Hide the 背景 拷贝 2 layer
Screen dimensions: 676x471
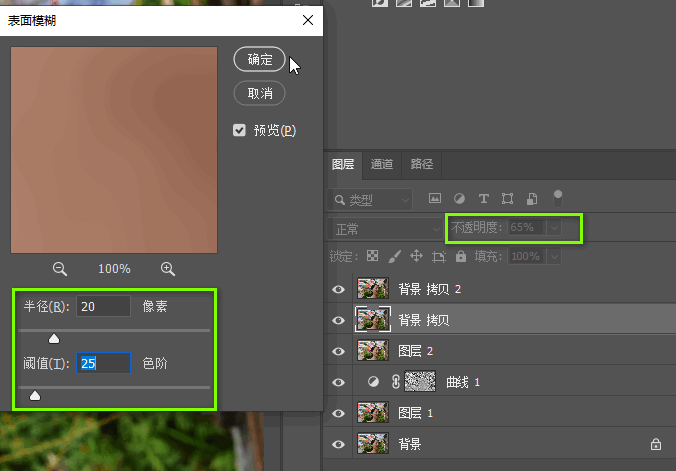(338, 289)
